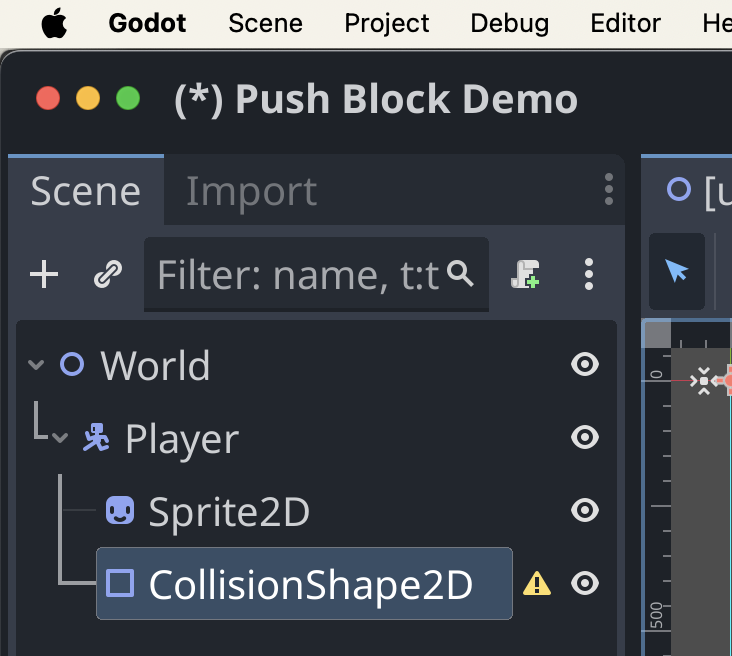This screenshot has height=656, width=732.
Task: Open the Godot application menu
Action: coord(147,23)
